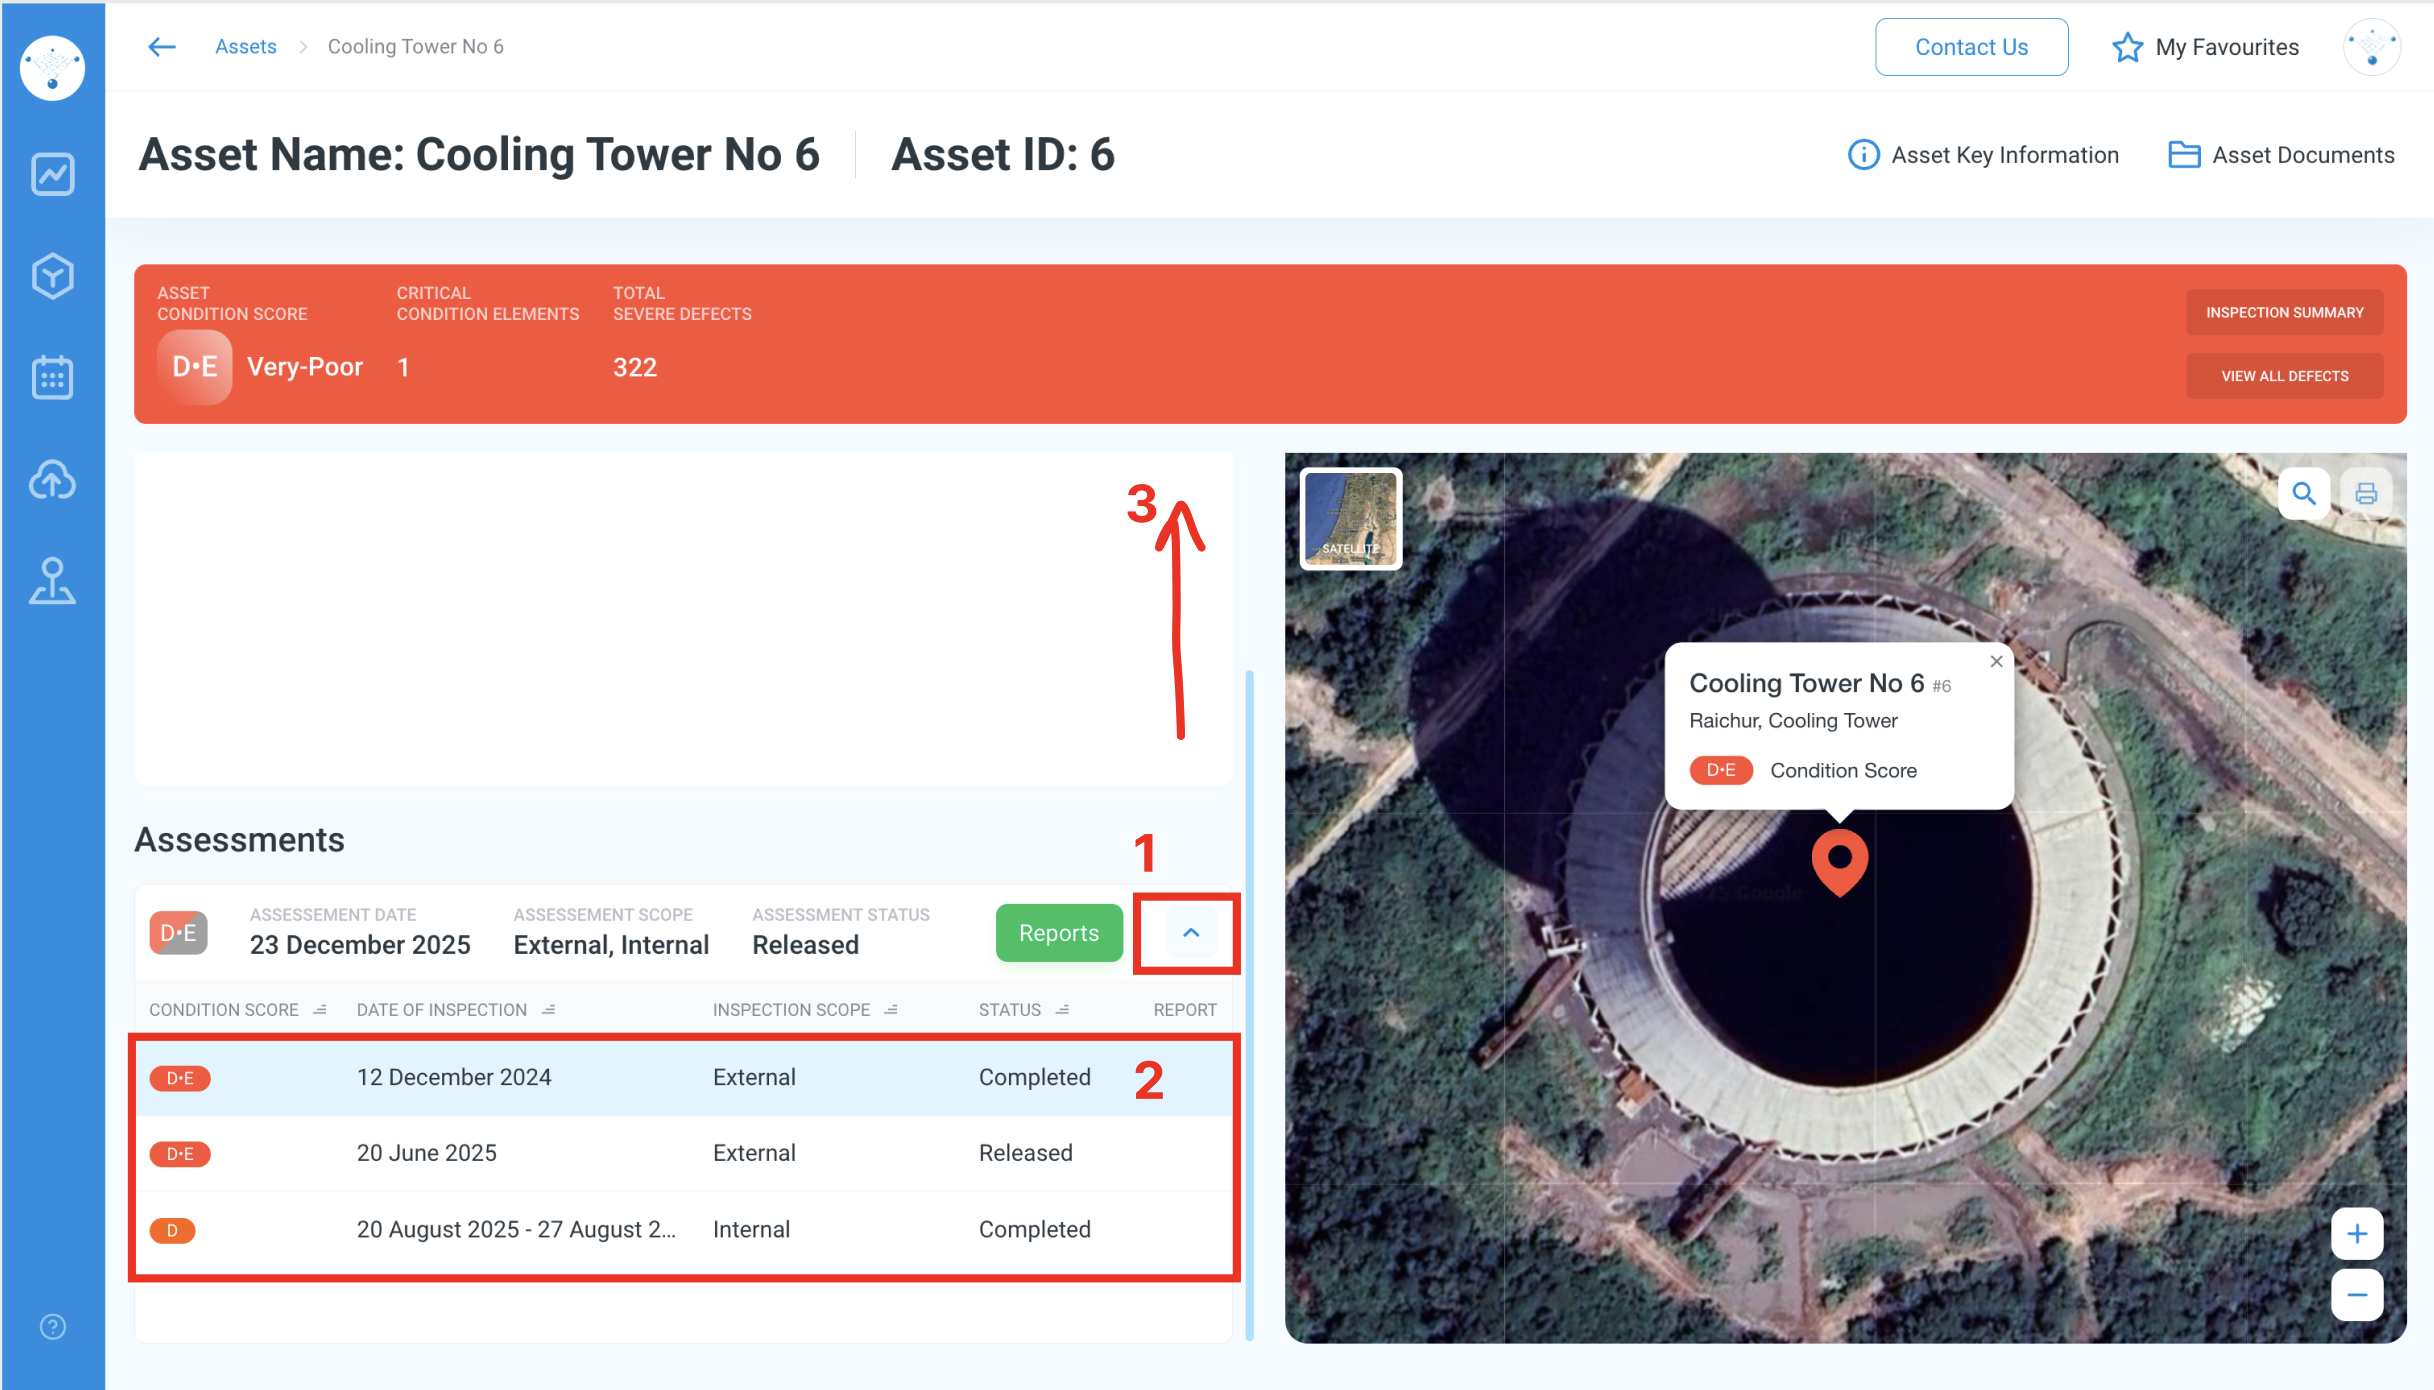
Task: Switch map using Satellite thumbnail
Action: [x=1350, y=518]
